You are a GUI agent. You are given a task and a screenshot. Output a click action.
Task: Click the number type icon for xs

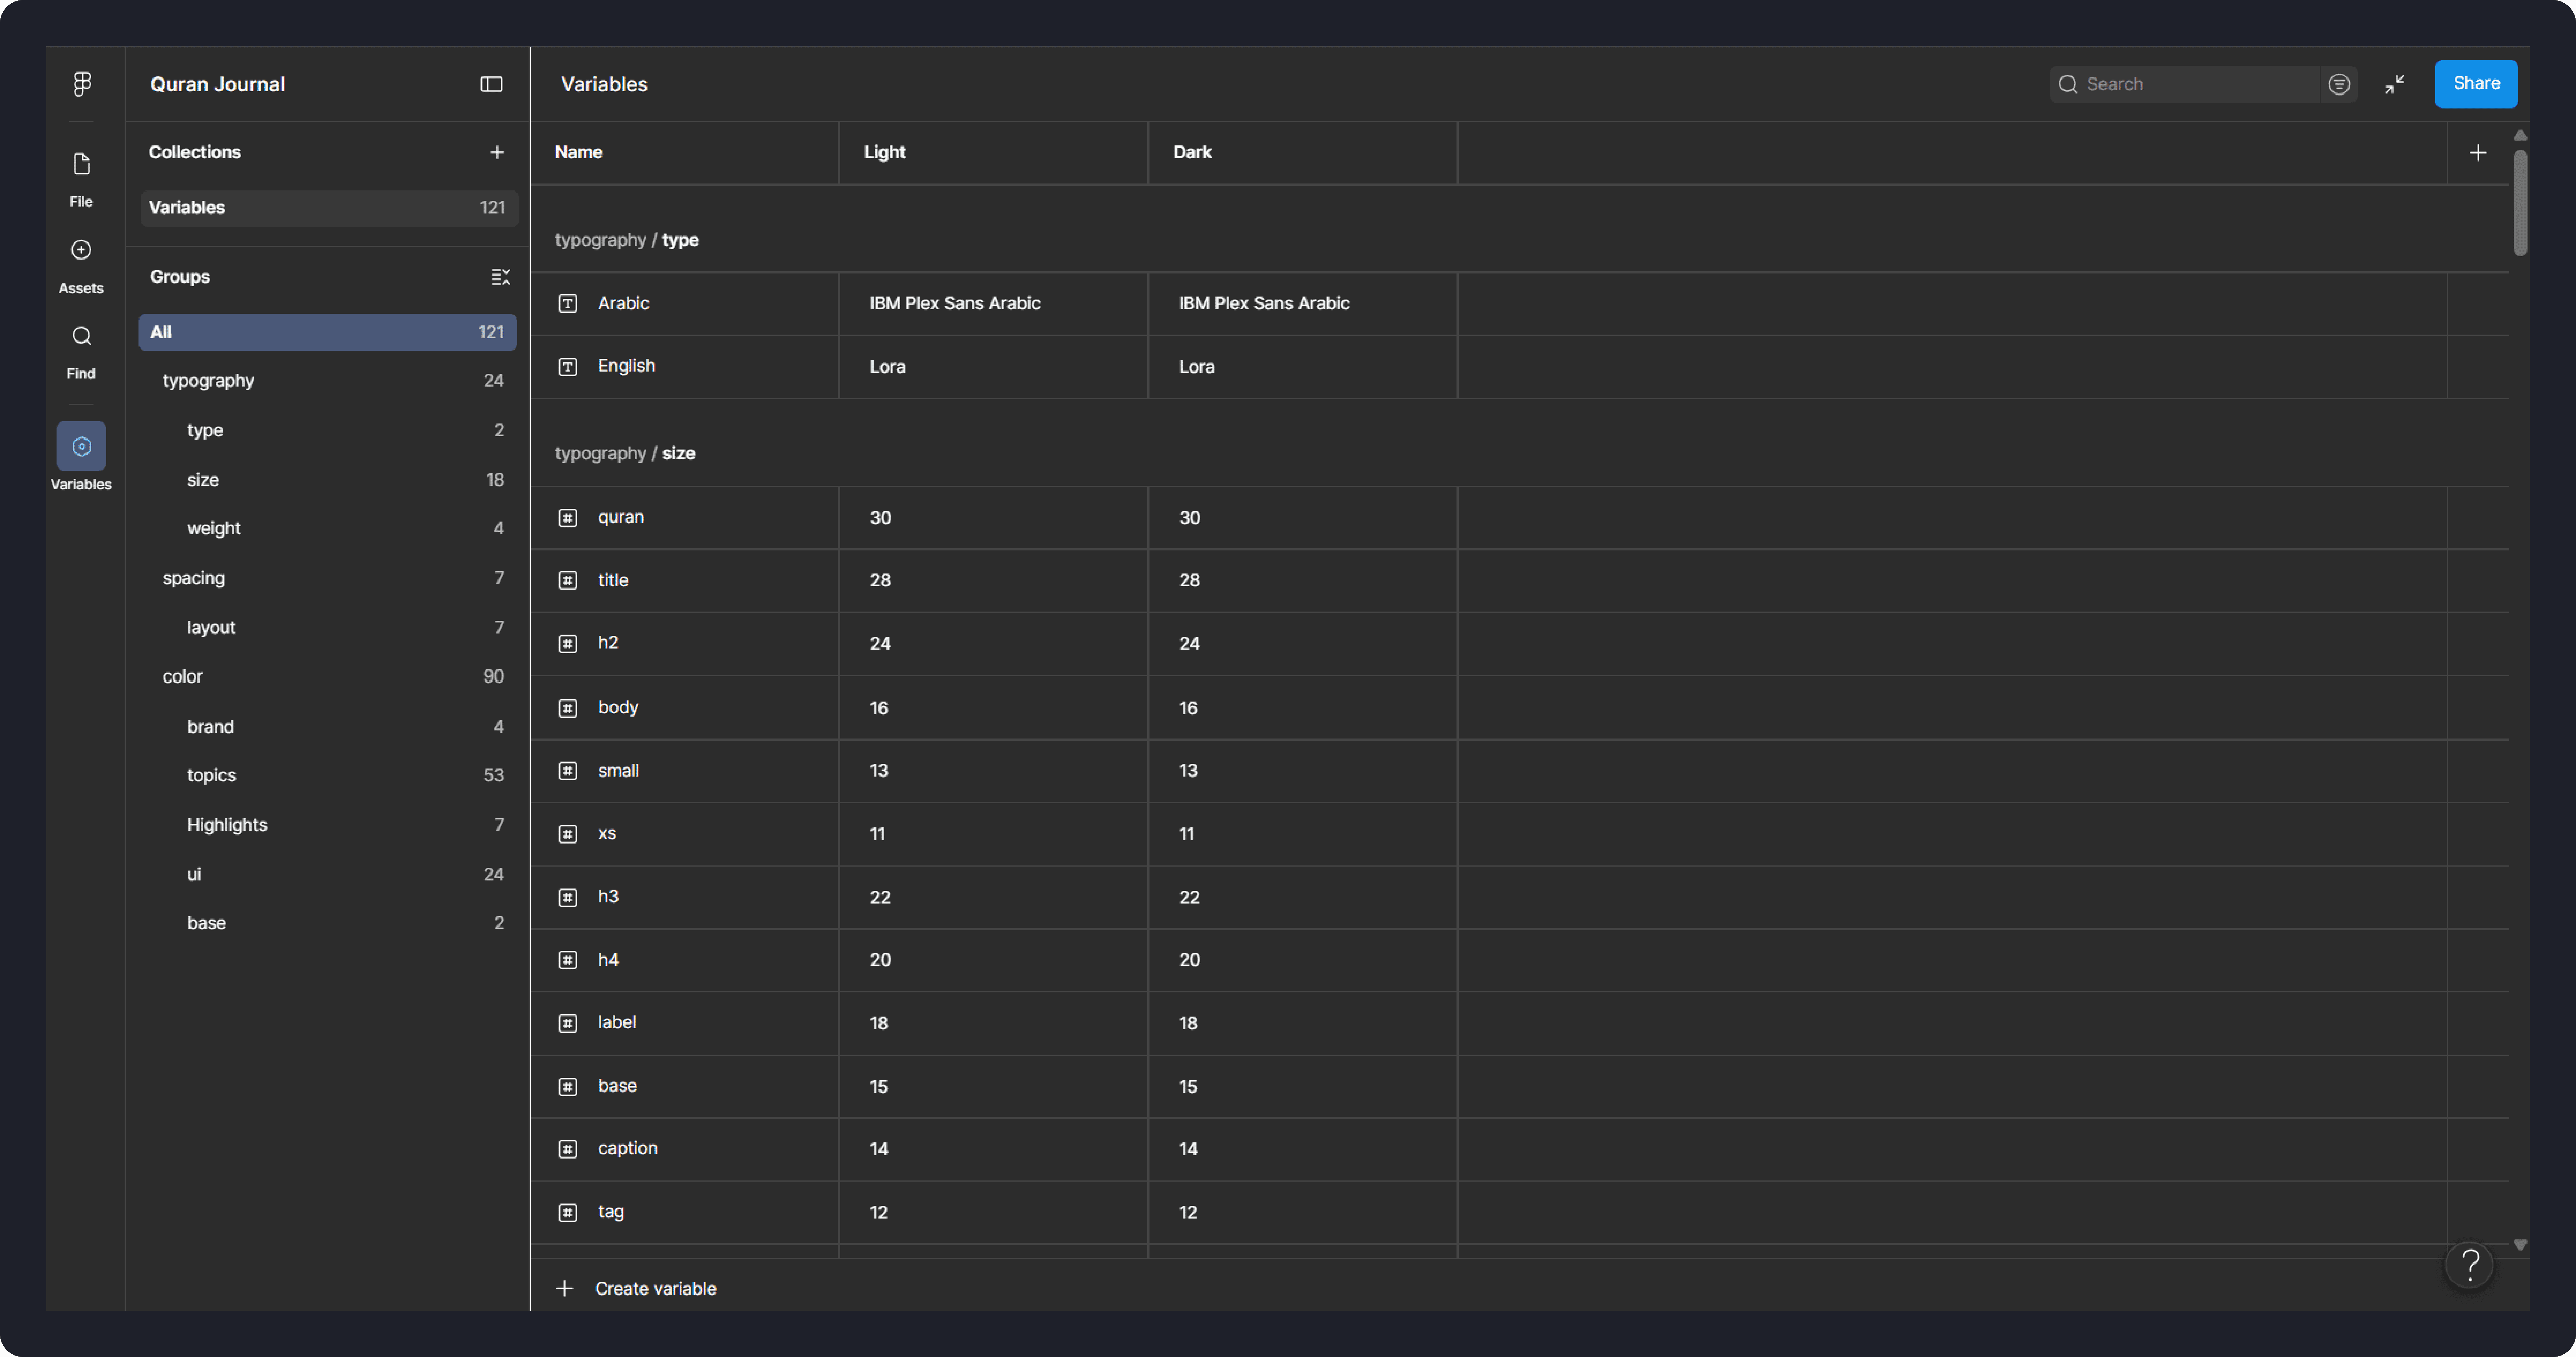pos(567,834)
